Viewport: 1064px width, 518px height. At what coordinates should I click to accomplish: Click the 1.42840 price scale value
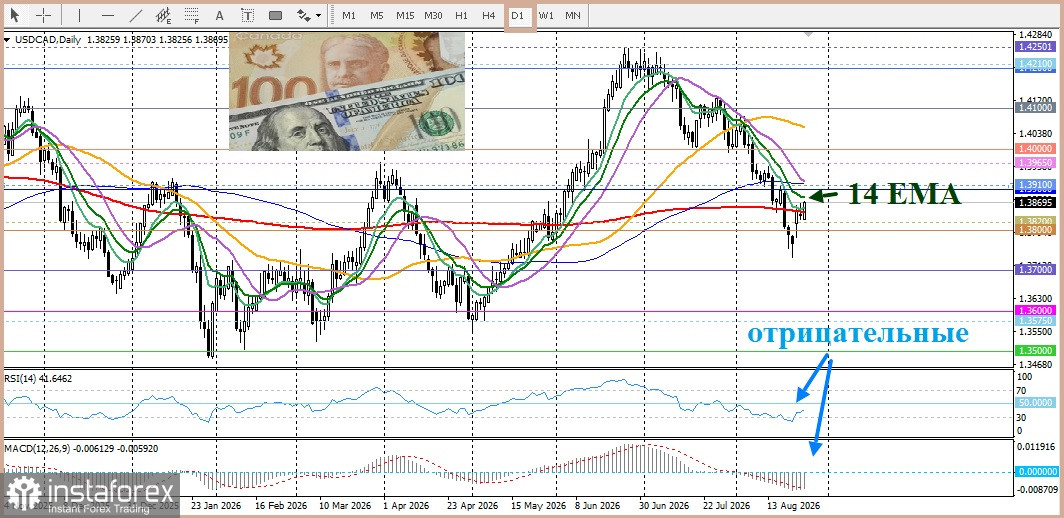point(1035,35)
